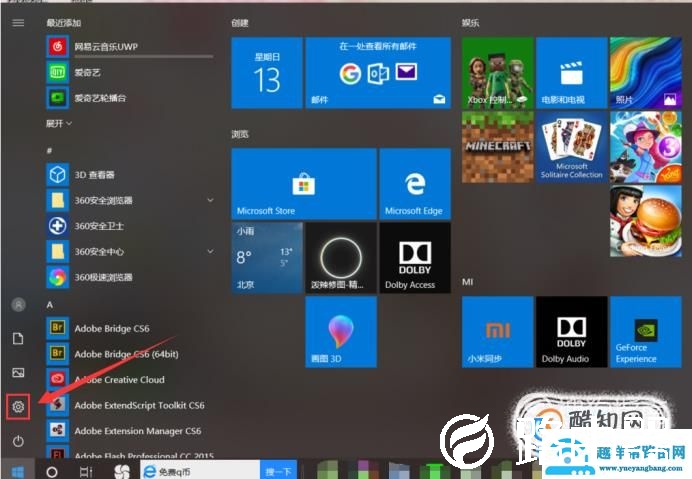Open Microsoft Store tile

(x=304, y=184)
